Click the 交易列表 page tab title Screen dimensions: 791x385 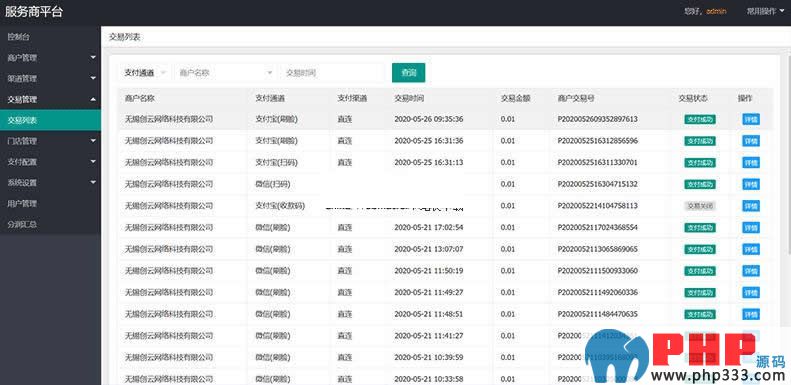(x=125, y=37)
